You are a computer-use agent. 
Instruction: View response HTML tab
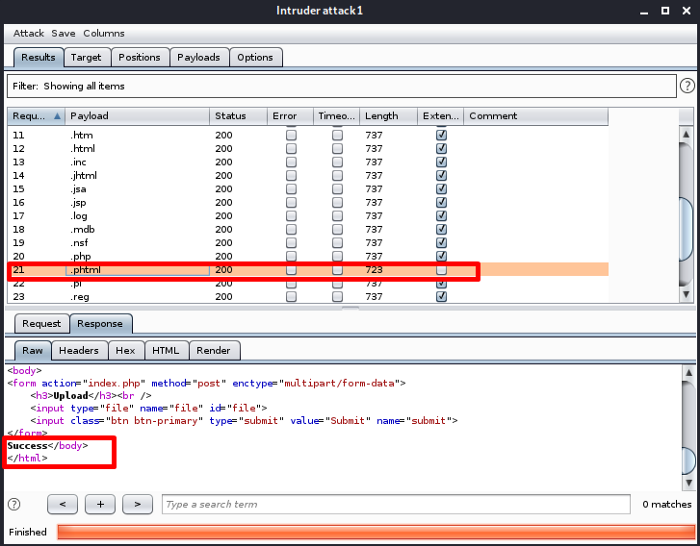coord(166,350)
